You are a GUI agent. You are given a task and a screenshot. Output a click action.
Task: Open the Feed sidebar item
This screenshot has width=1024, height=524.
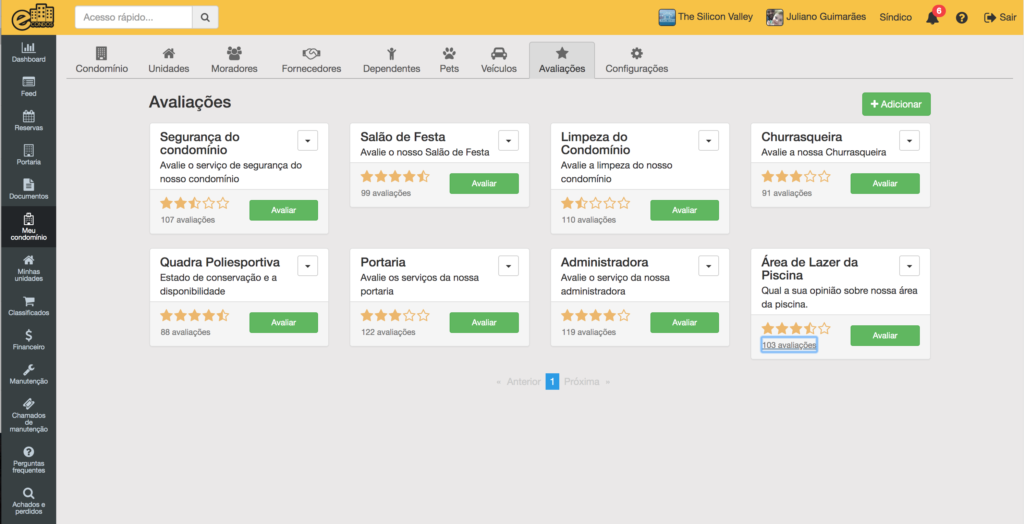(28, 86)
